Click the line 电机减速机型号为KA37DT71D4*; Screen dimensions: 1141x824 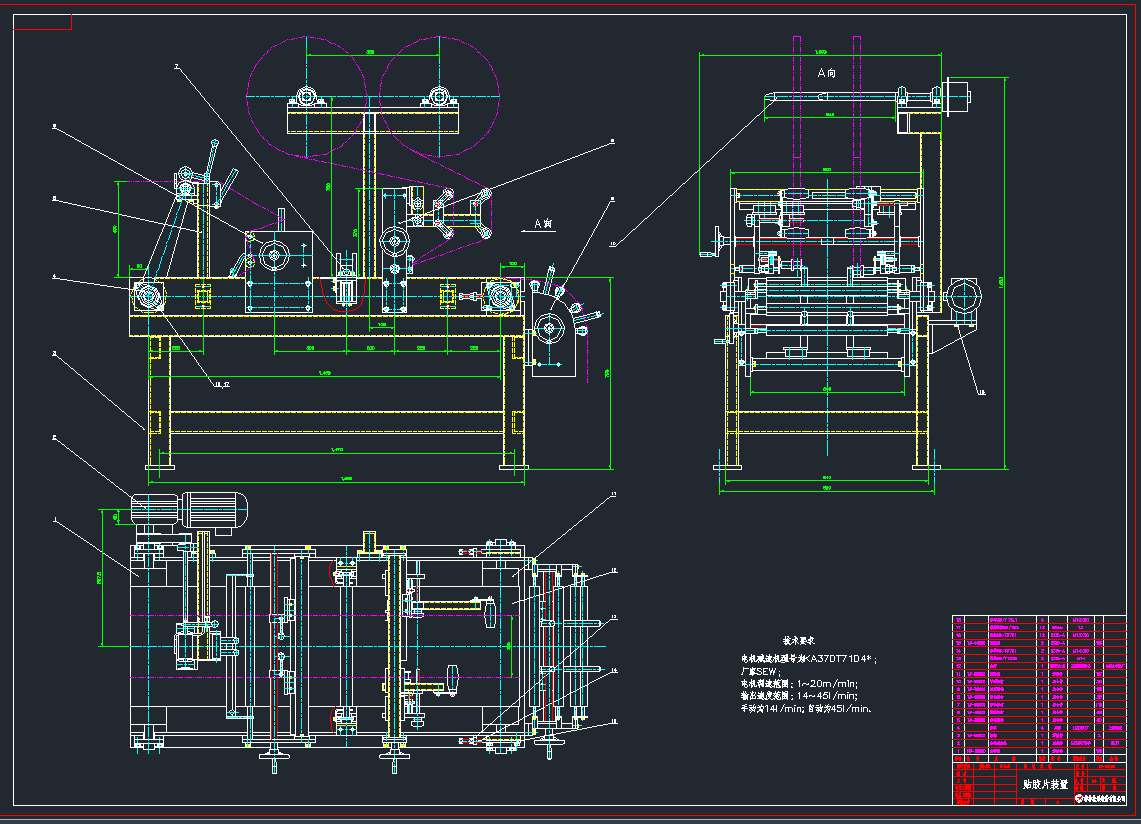(x=808, y=659)
